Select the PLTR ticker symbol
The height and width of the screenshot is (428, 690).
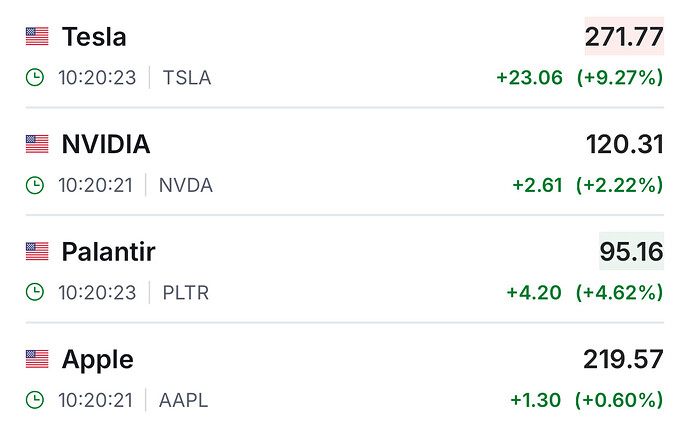(x=186, y=292)
